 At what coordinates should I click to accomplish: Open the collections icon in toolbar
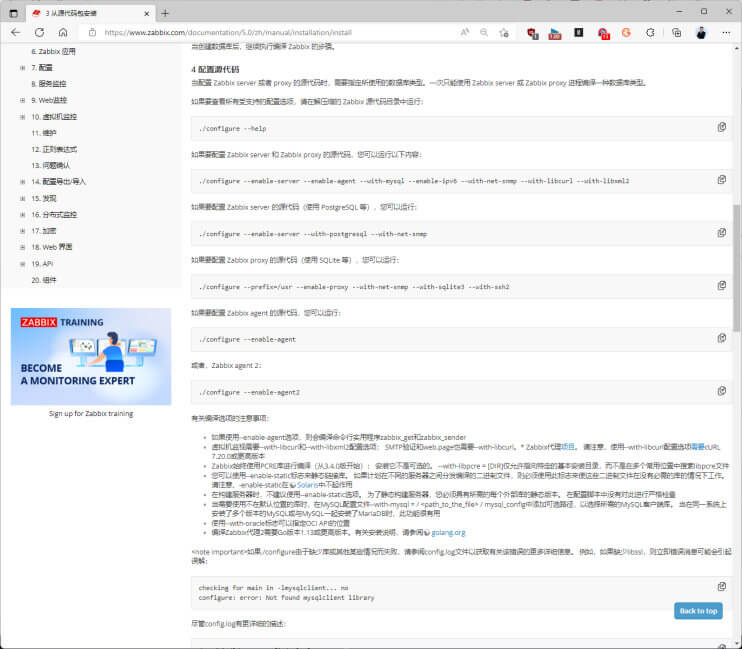click(x=677, y=32)
